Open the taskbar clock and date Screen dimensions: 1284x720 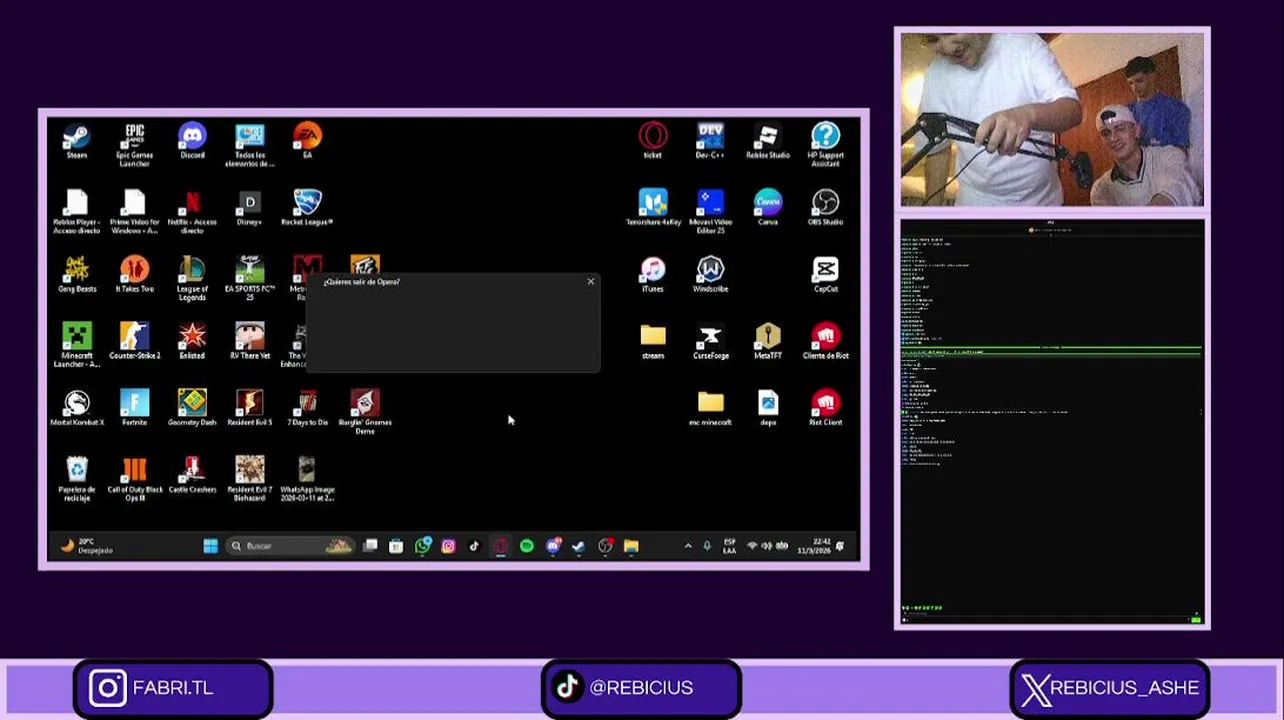pos(814,546)
